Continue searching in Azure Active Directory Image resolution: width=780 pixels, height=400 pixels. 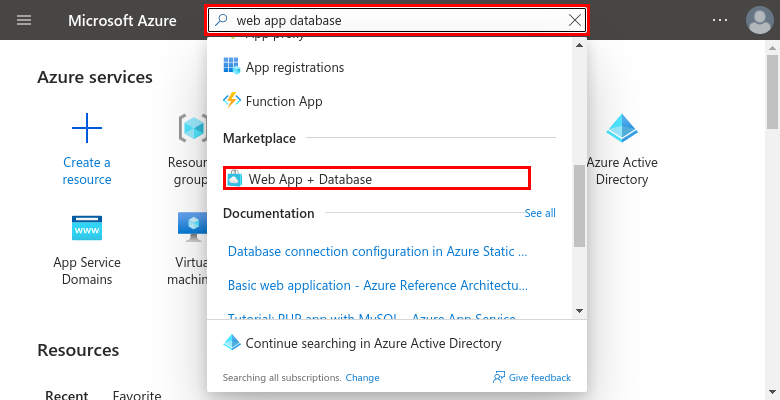pos(373,343)
